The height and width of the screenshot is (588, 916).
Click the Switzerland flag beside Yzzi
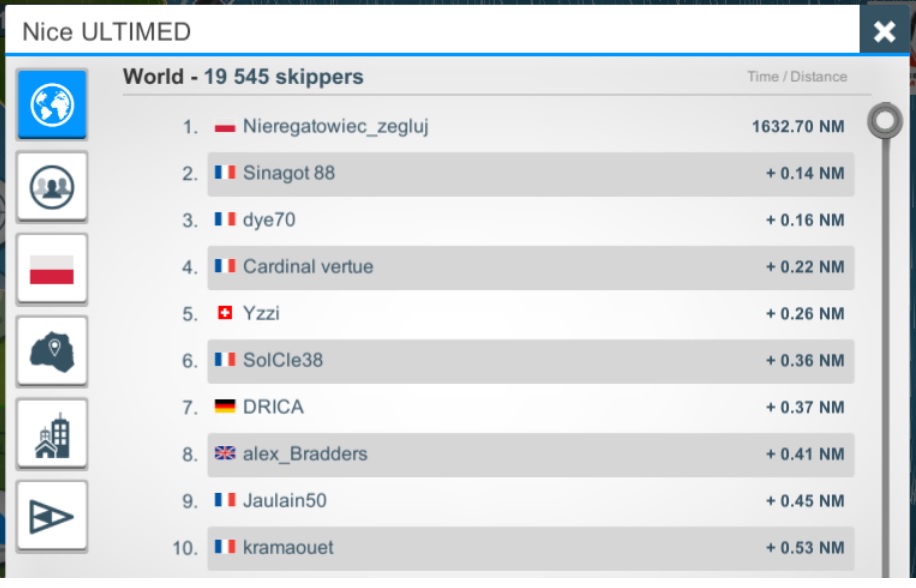click(225, 314)
